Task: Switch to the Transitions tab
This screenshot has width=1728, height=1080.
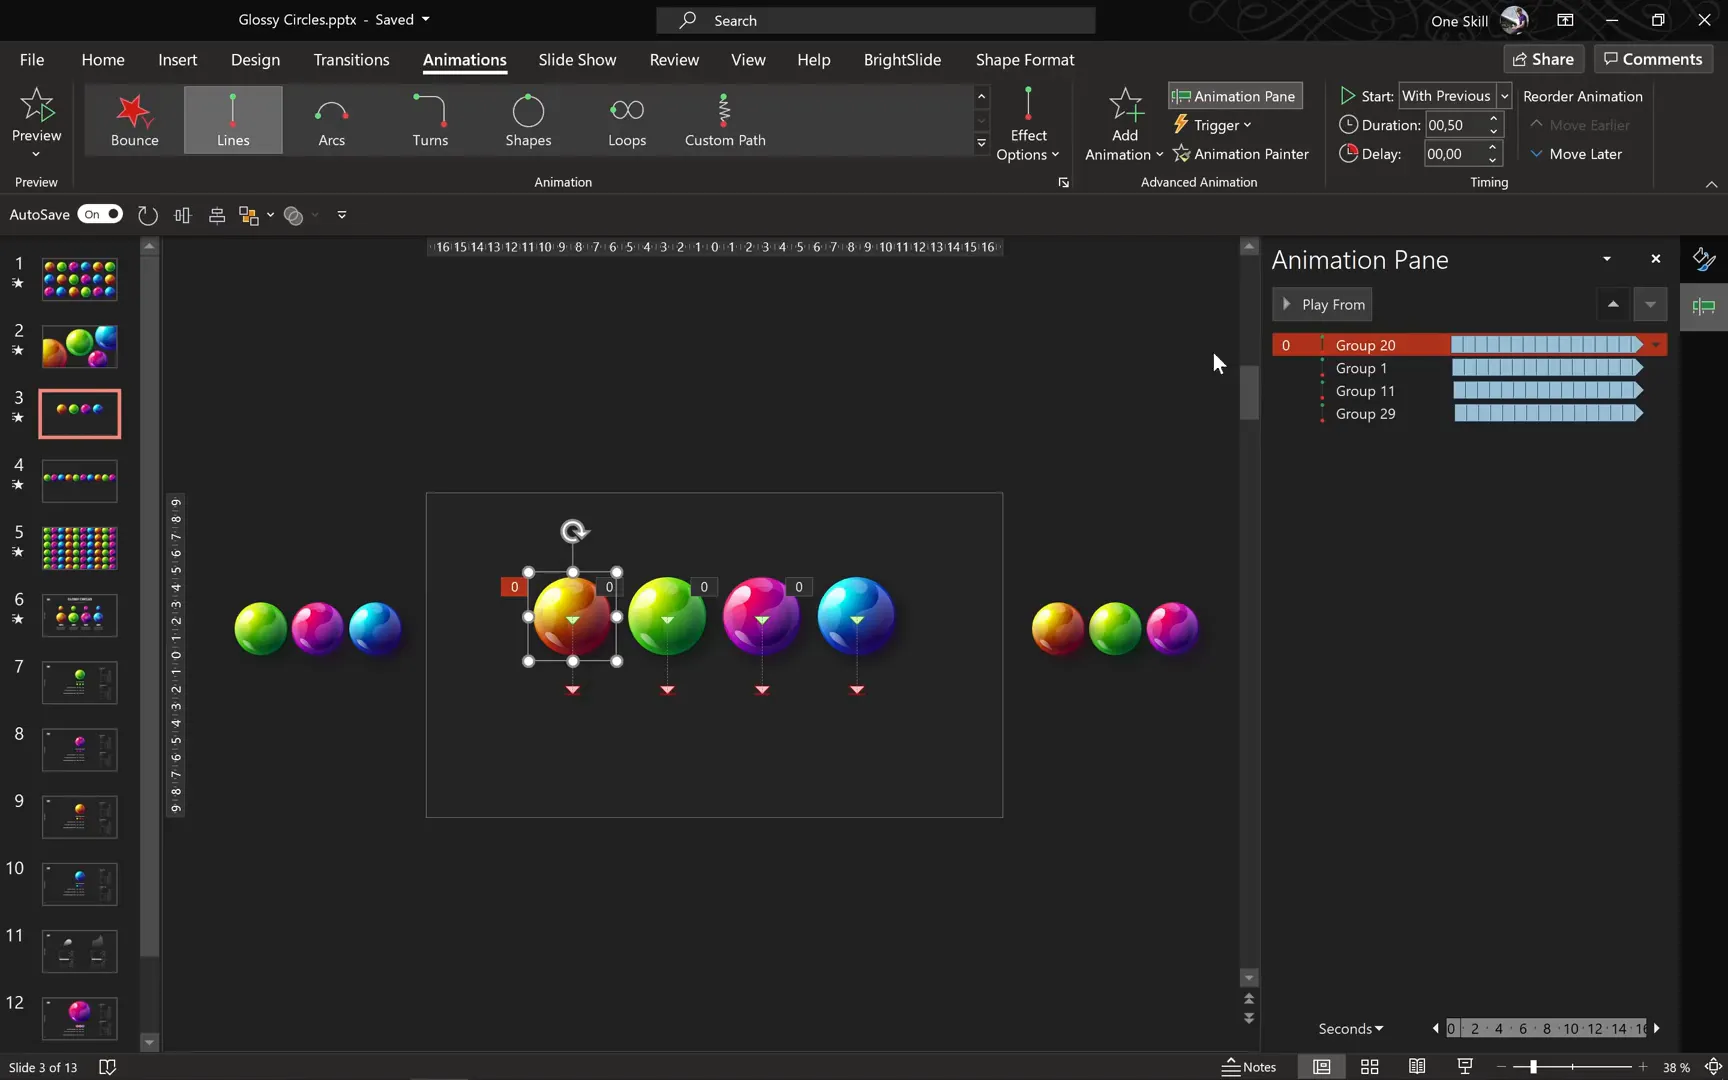Action: pos(350,59)
